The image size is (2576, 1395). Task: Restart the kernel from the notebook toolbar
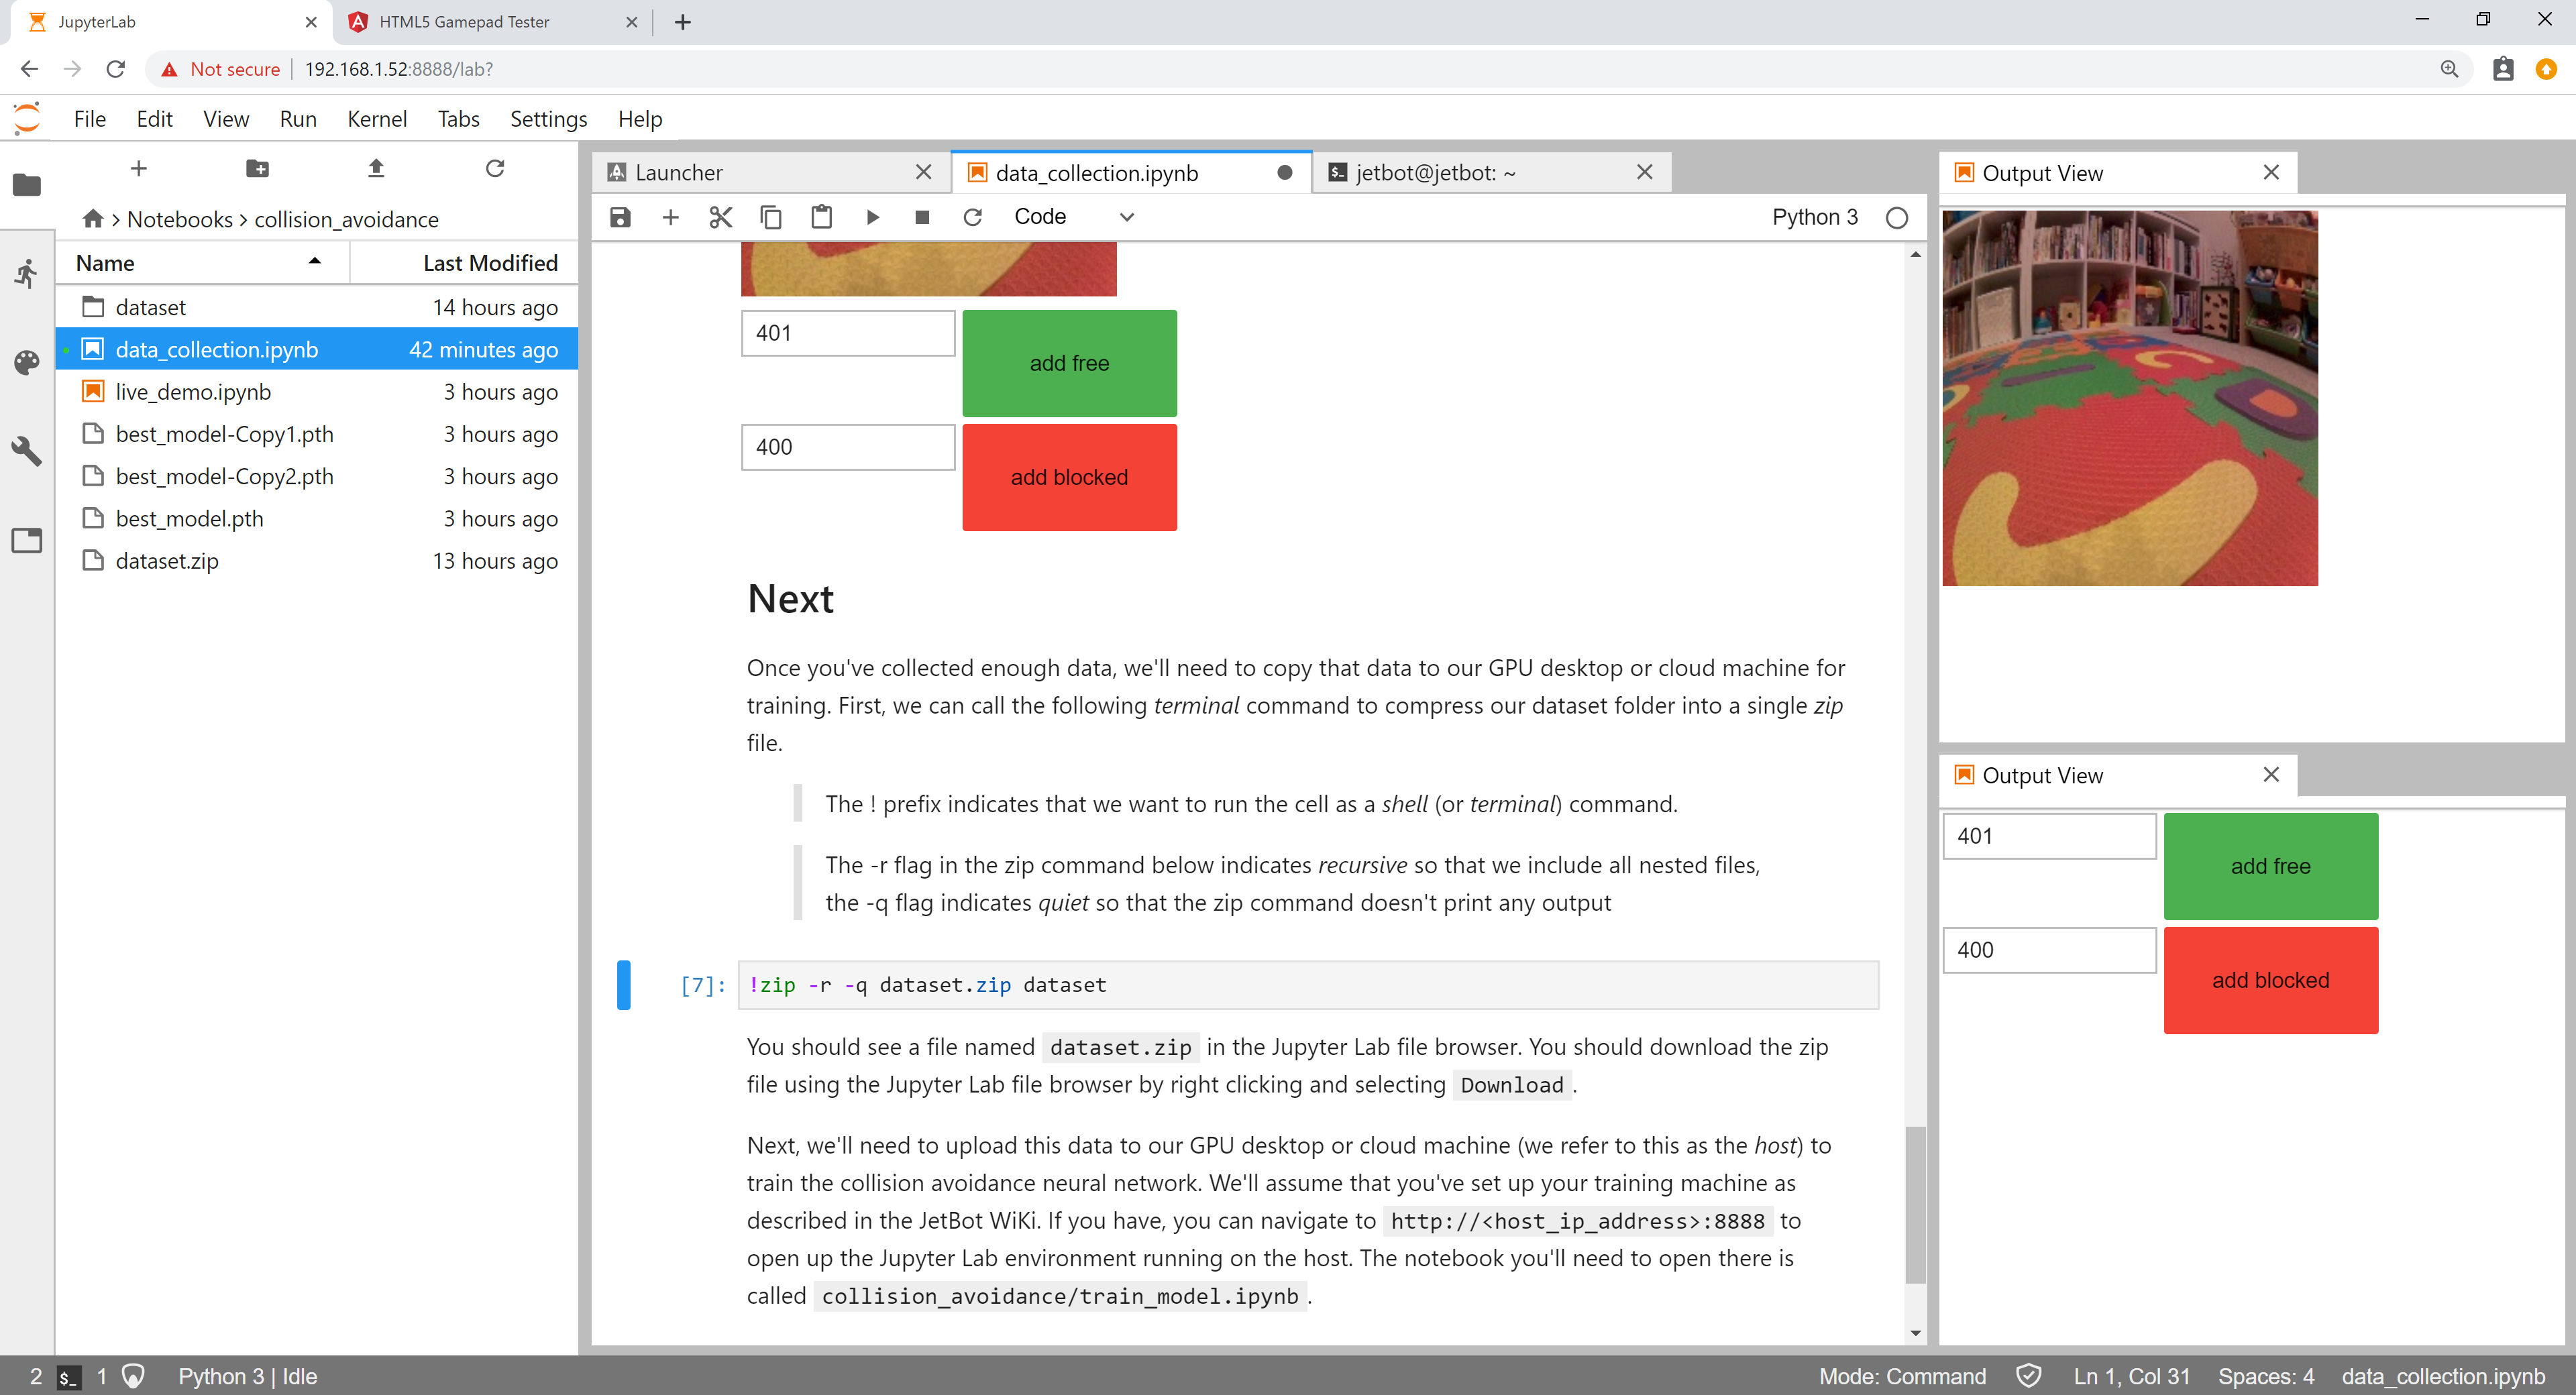[972, 217]
